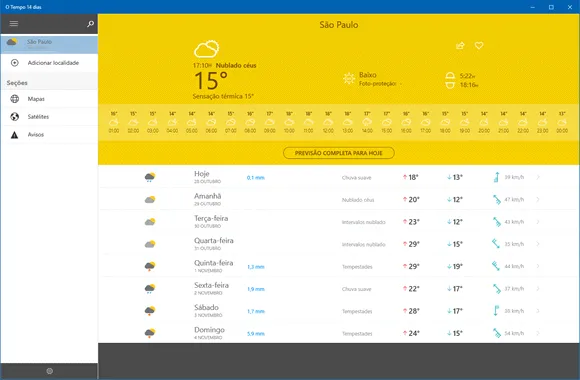Click the 5,9 mm rainfall value

[x=256, y=334]
